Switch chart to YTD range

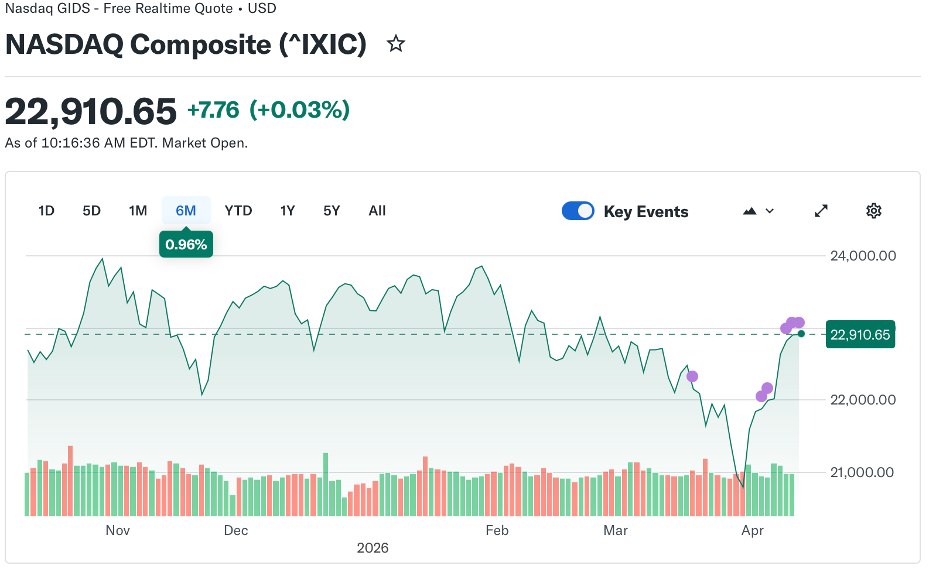coord(238,211)
